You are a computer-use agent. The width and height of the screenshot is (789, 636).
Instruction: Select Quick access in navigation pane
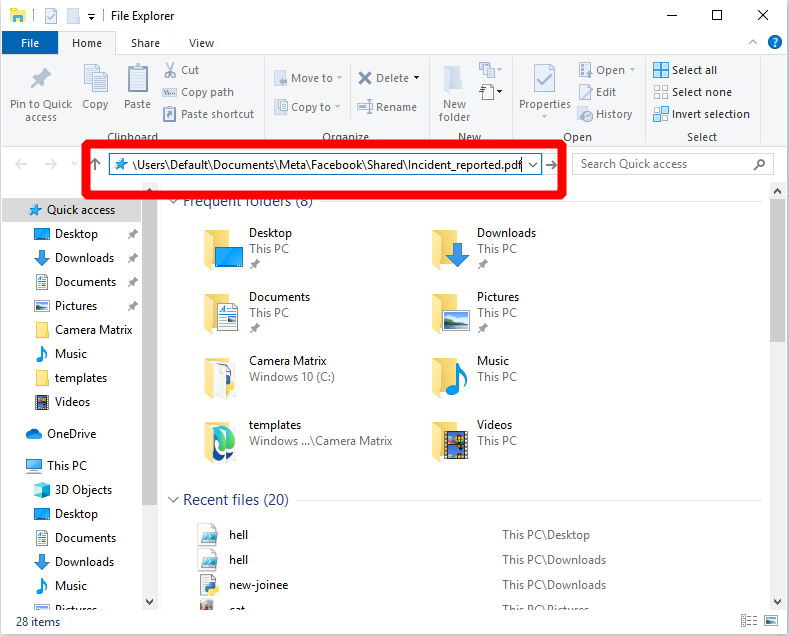pyautogui.click(x=71, y=210)
